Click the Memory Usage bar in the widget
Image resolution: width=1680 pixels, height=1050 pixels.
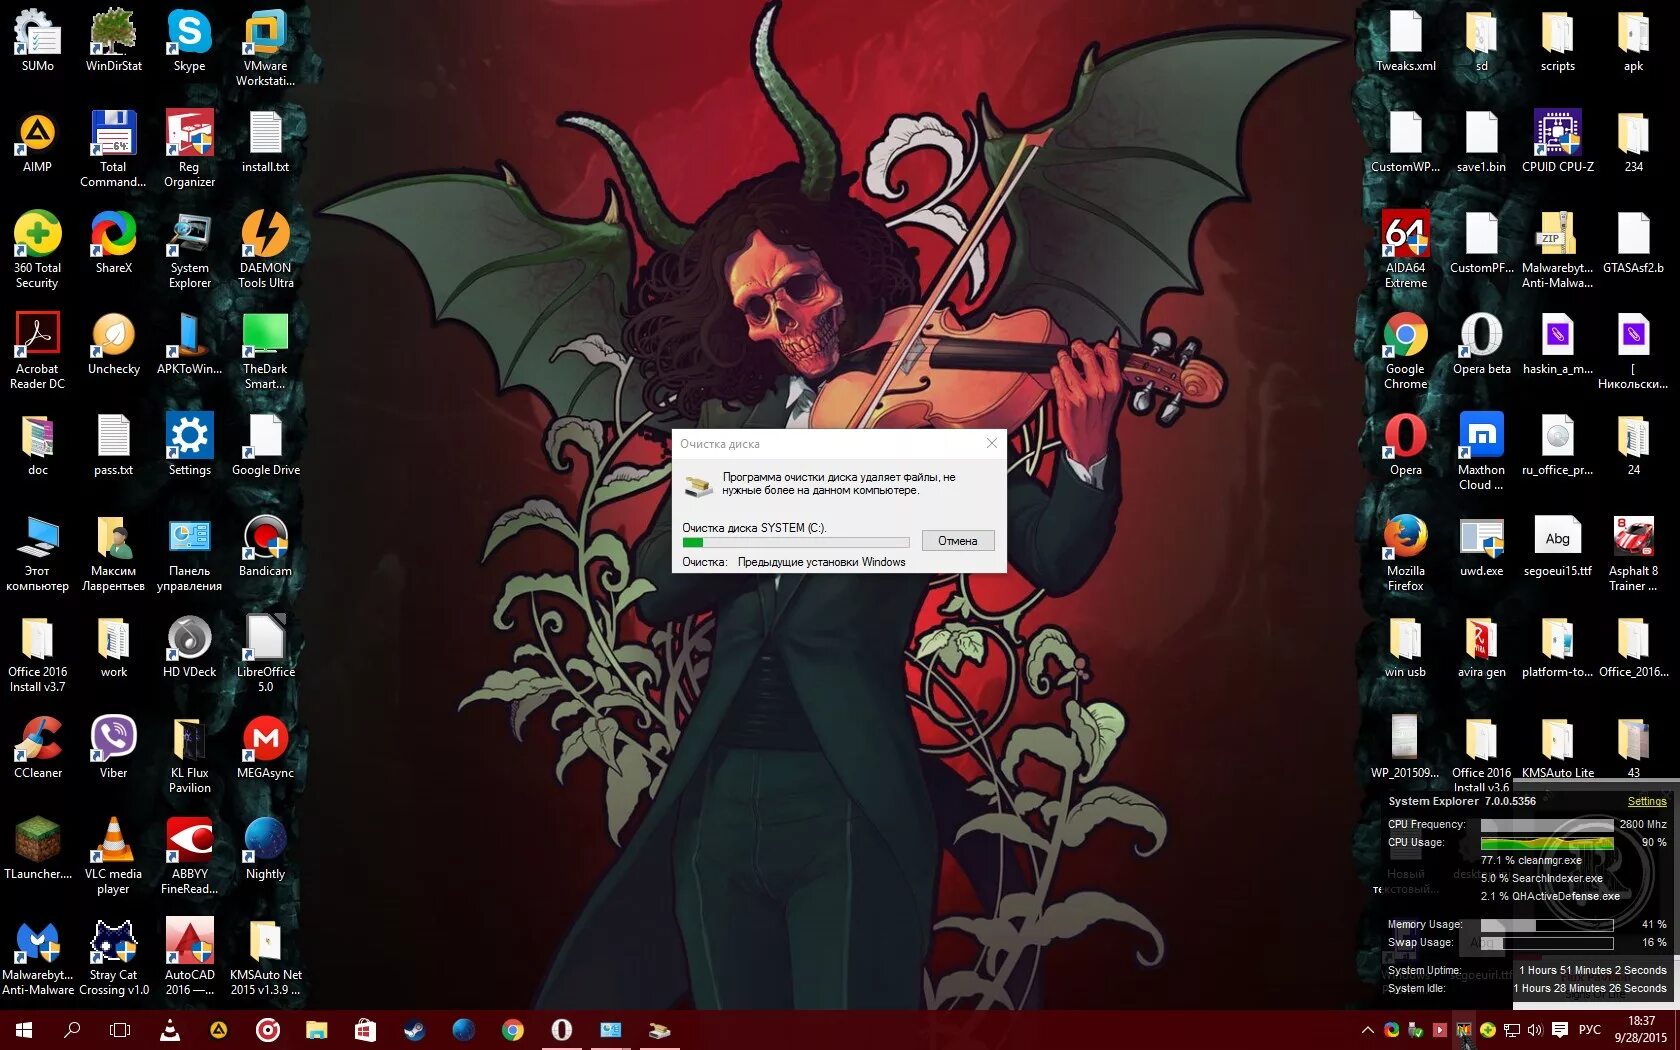1546,924
